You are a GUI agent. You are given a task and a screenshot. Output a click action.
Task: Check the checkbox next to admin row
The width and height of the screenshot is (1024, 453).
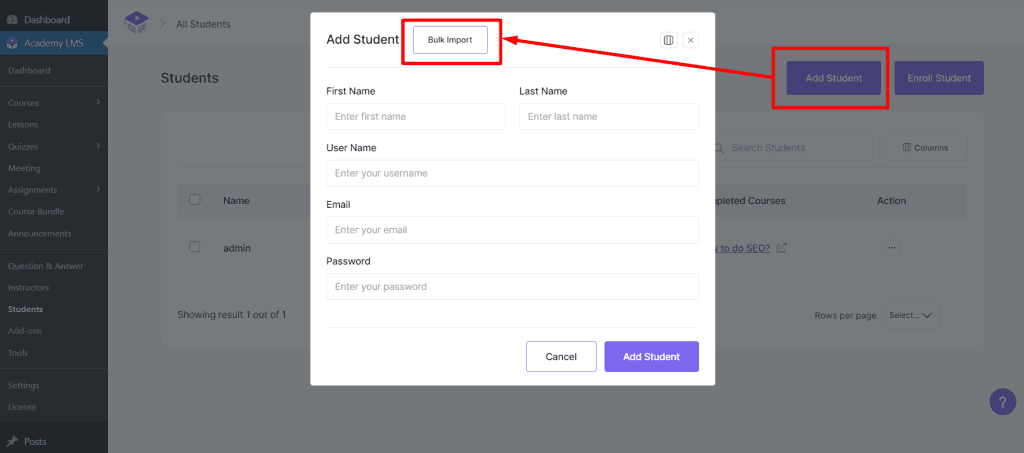coord(195,247)
